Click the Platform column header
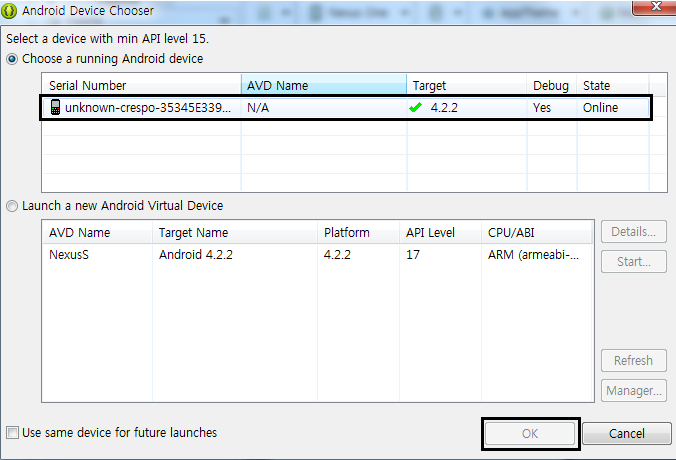The height and width of the screenshot is (460, 676). [359, 233]
